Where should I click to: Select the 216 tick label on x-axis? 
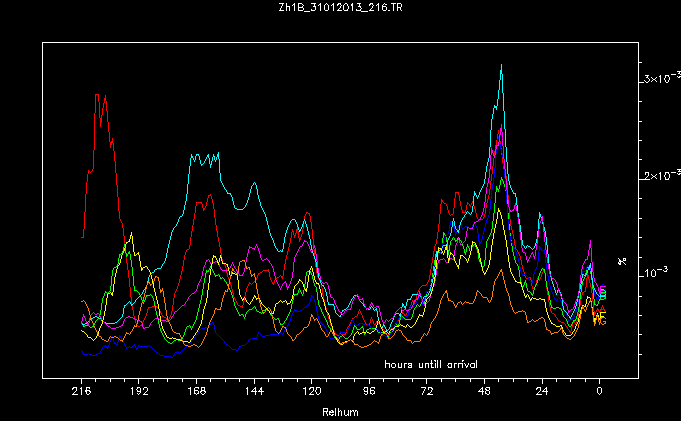pos(81,394)
